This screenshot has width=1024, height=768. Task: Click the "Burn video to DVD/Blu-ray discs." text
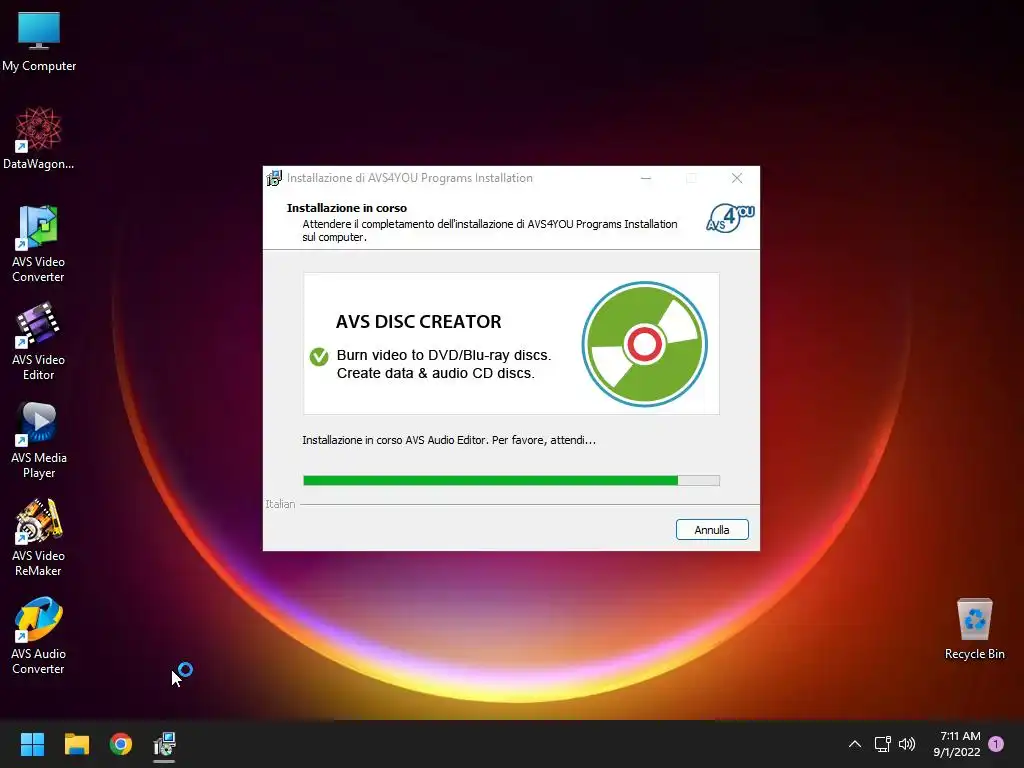coord(444,355)
